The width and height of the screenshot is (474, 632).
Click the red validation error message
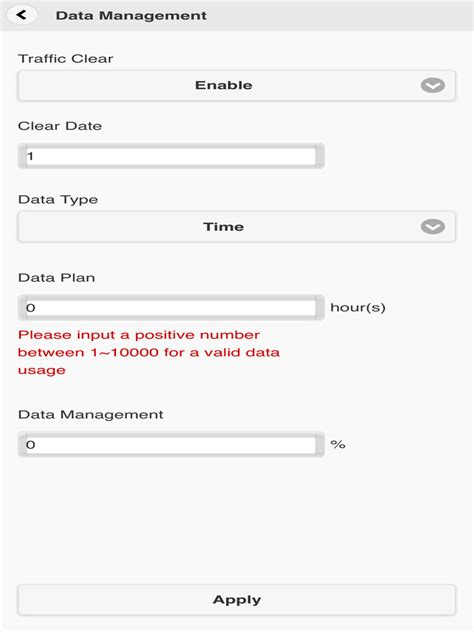coord(149,352)
